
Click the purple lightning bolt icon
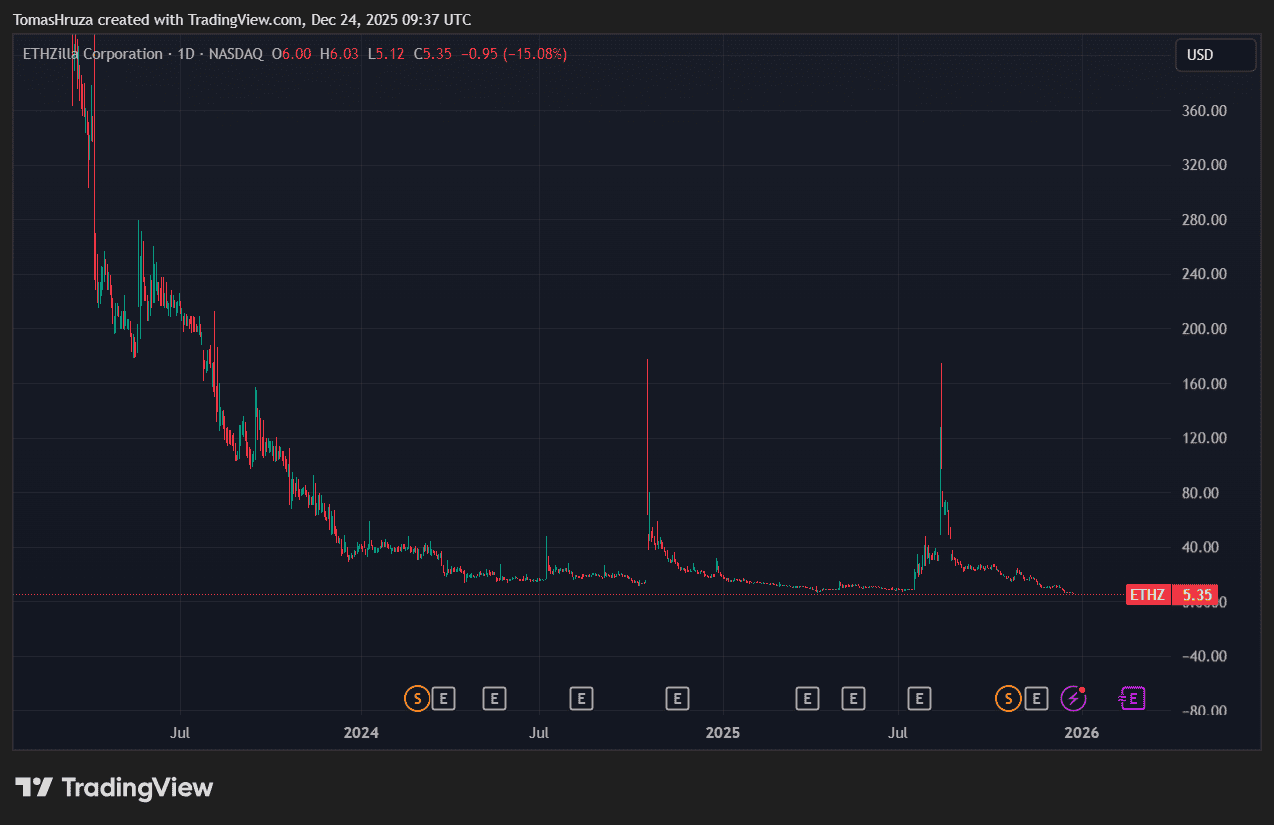(1073, 698)
